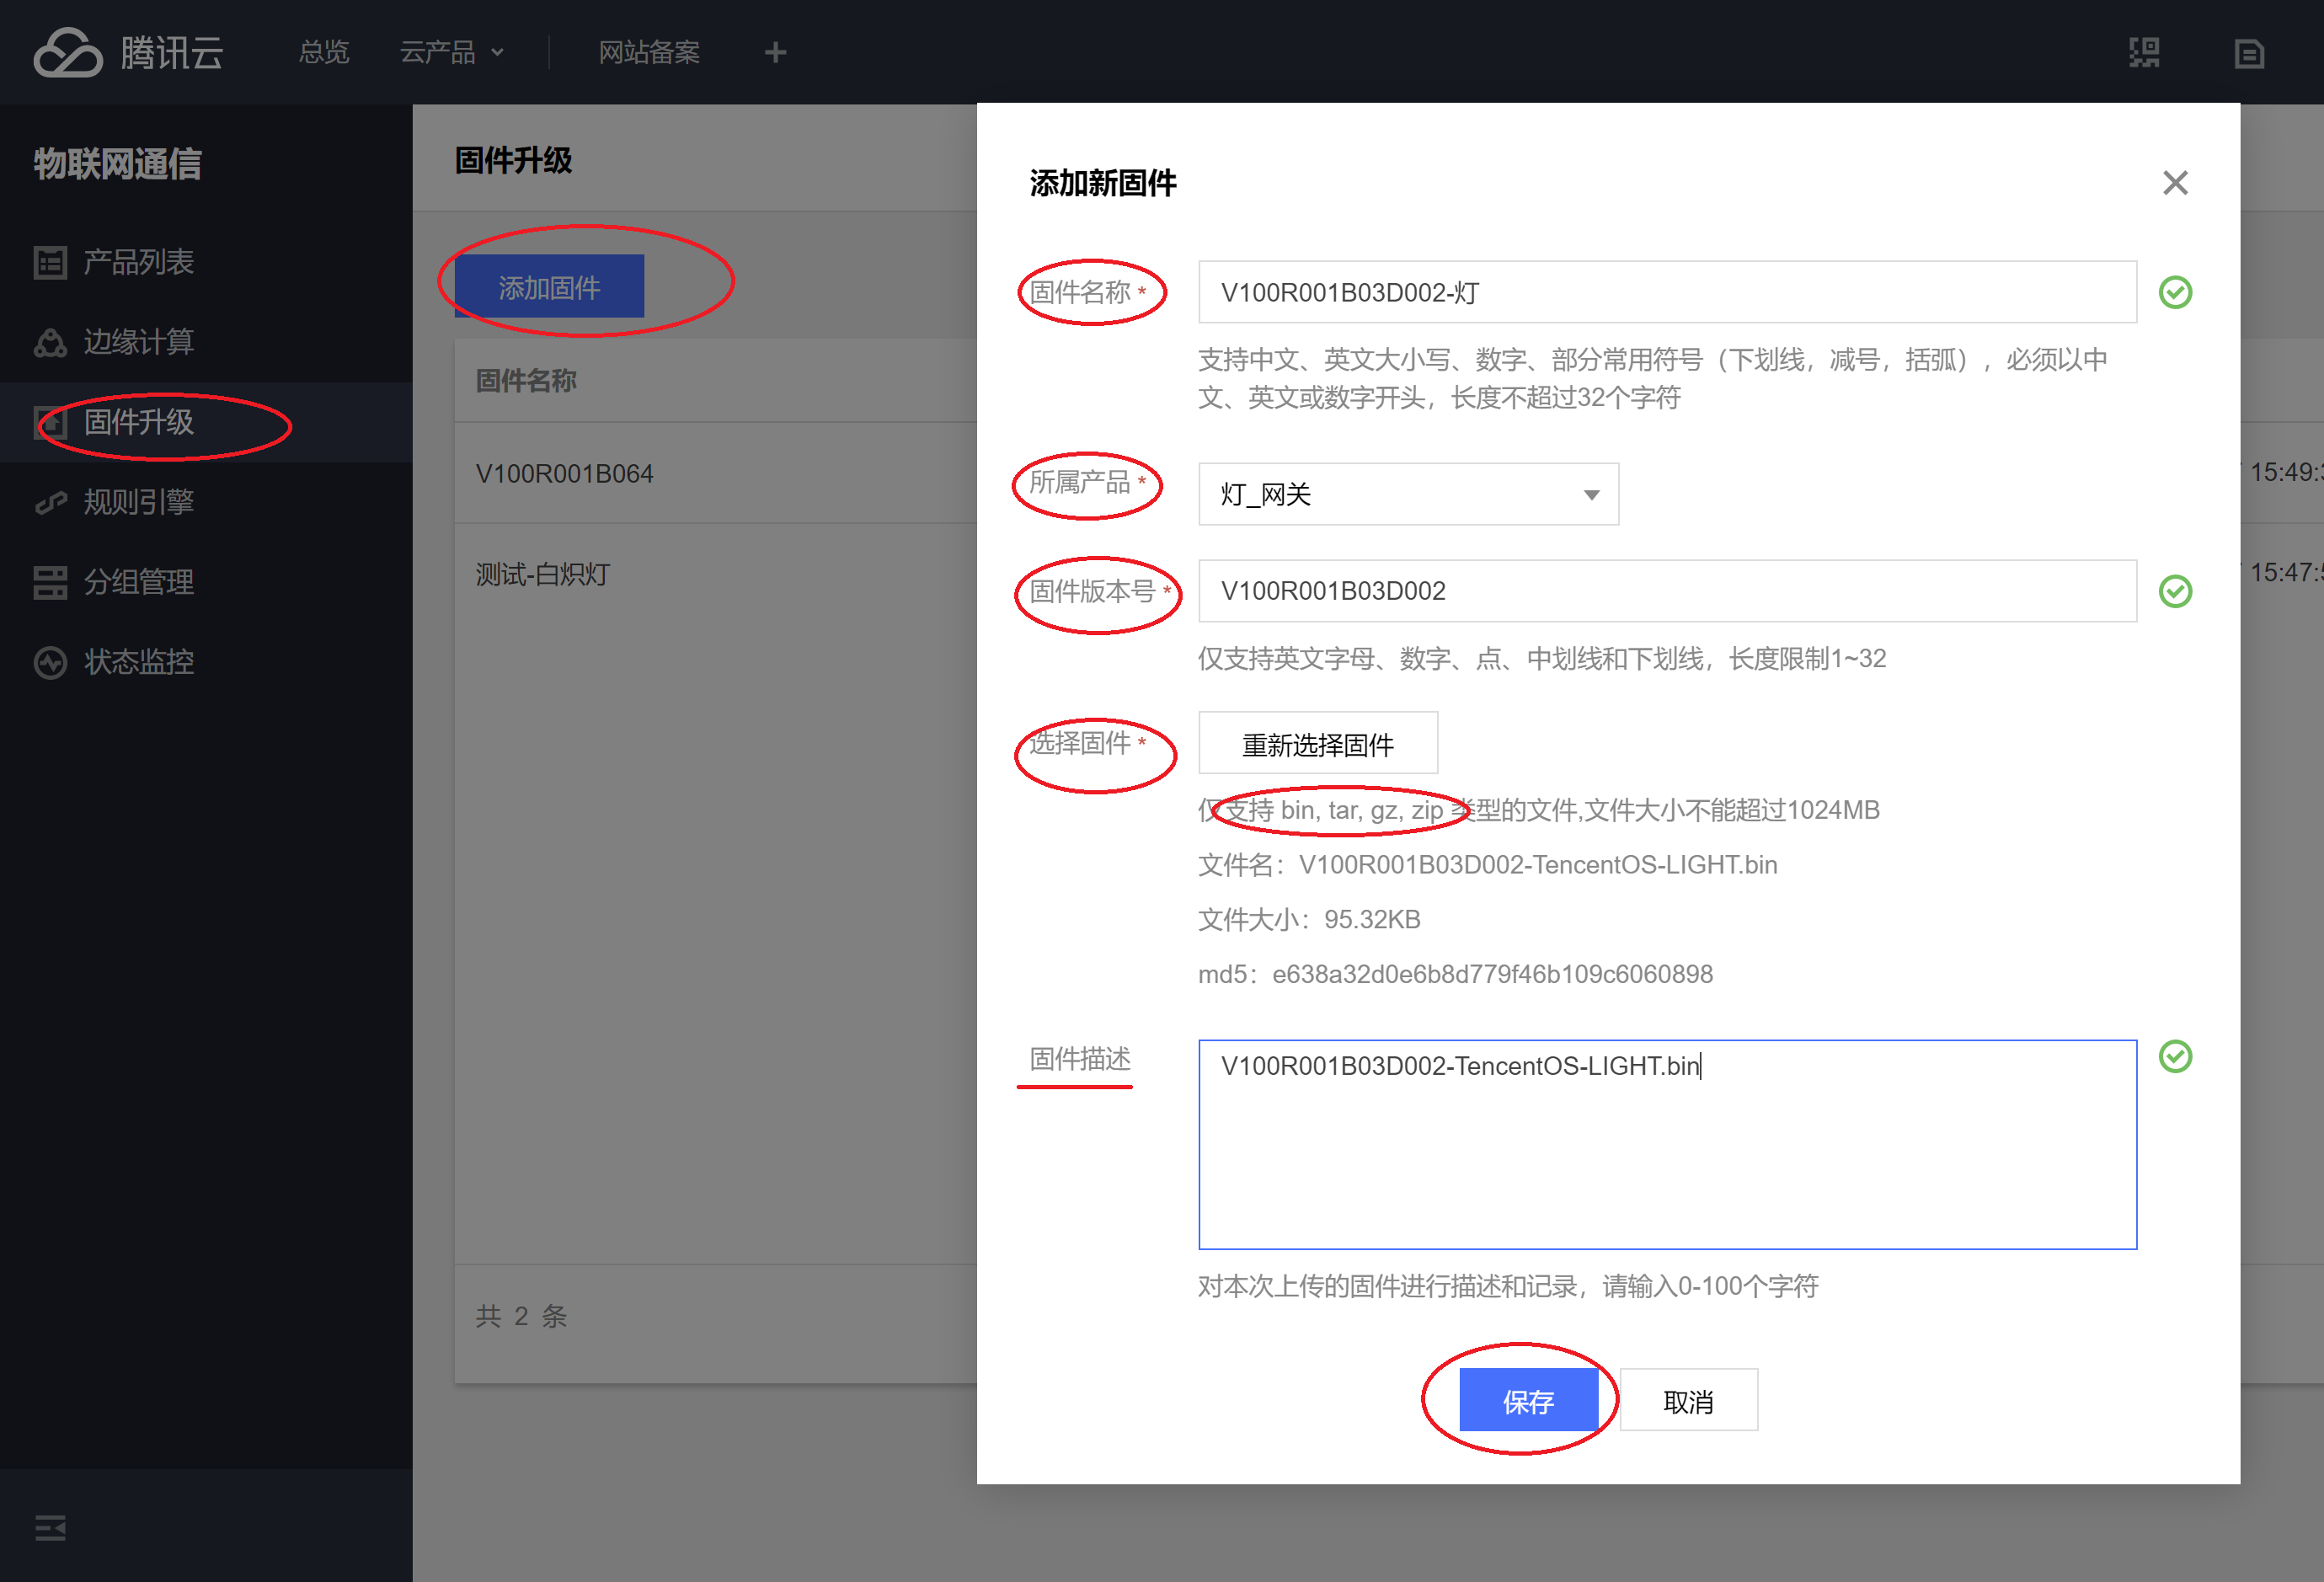Click the 保存 button
This screenshot has width=2324, height=1582.
(x=1527, y=1400)
